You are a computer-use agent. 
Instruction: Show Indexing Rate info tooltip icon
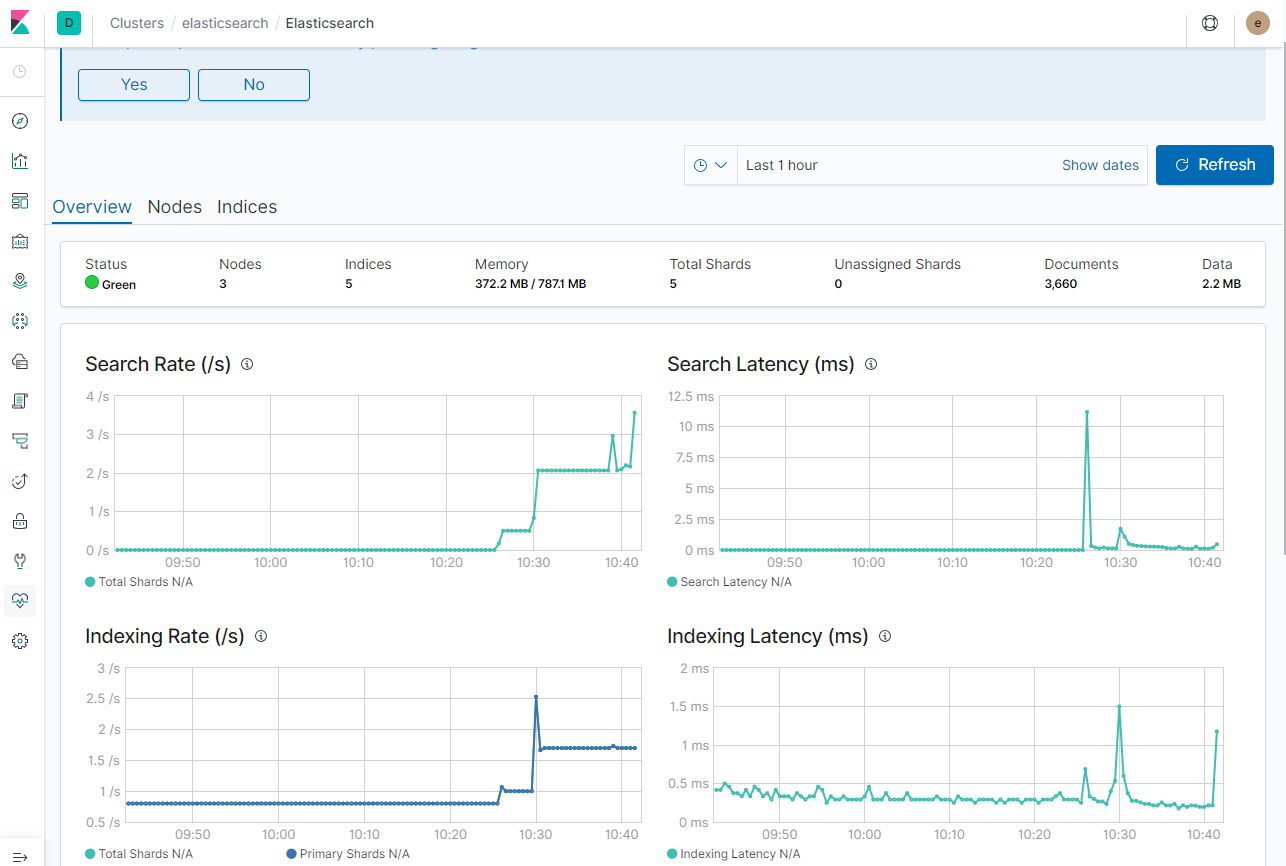point(261,636)
